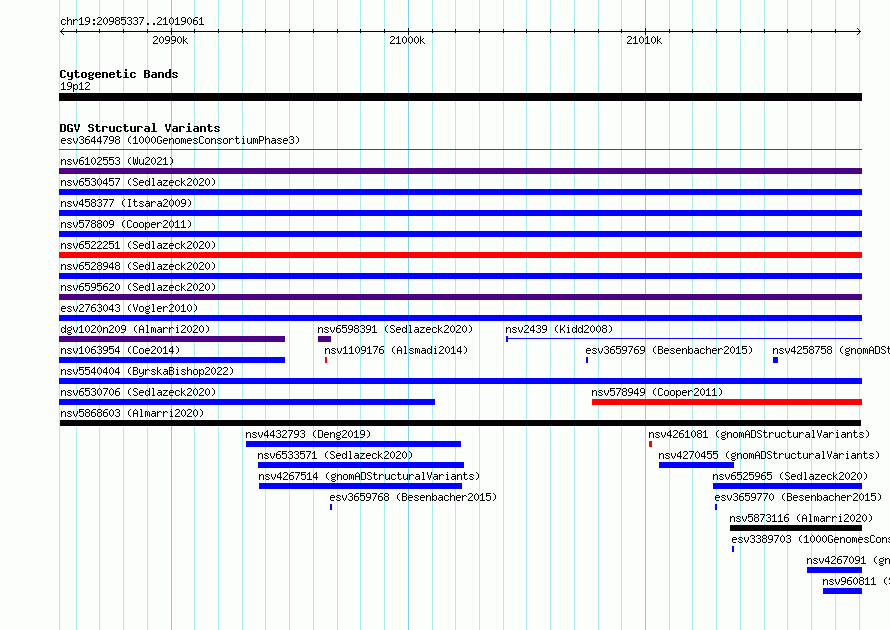
Task: Click the nsv578809 (Cooper2011) label
Action: (126, 224)
